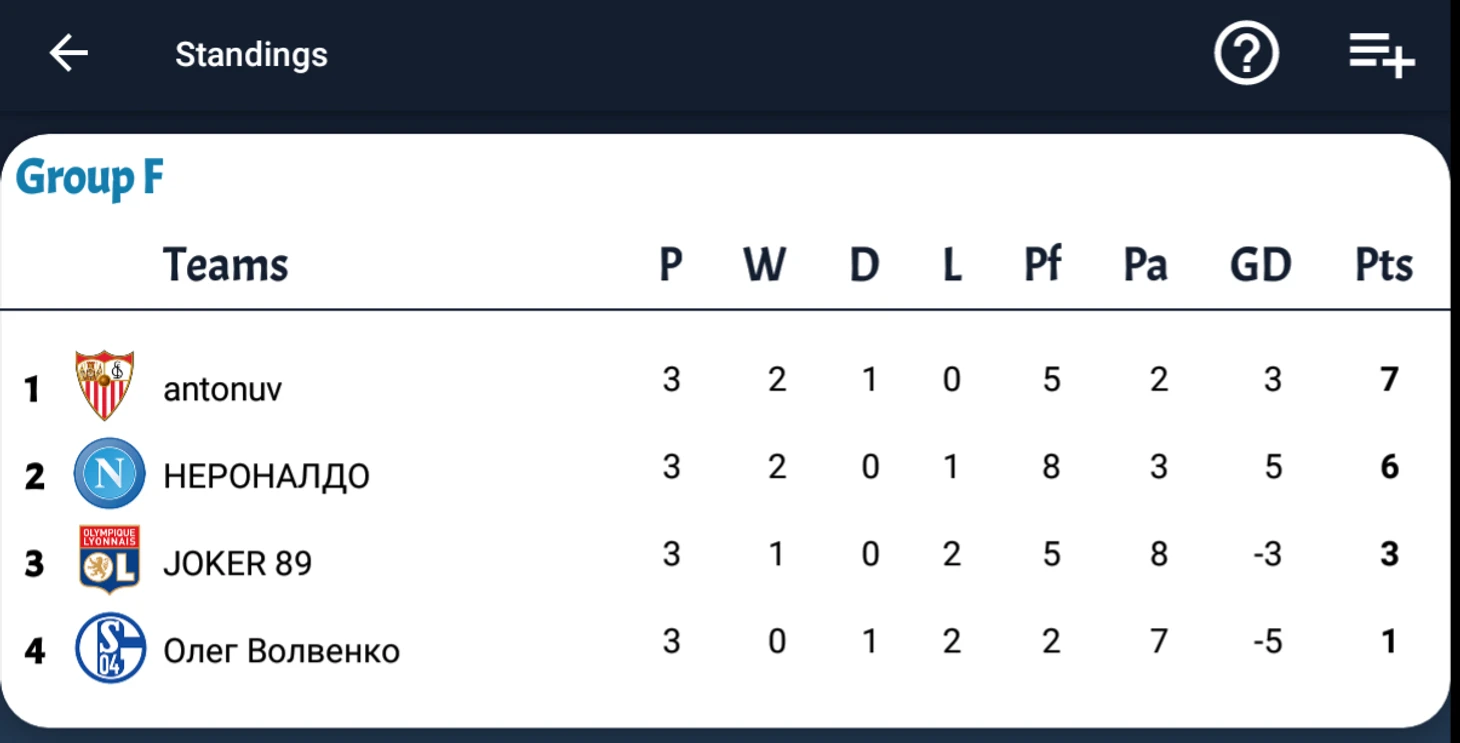Tap antonuv's 7 points value
Image resolution: width=1460 pixels, height=743 pixels.
point(1389,379)
